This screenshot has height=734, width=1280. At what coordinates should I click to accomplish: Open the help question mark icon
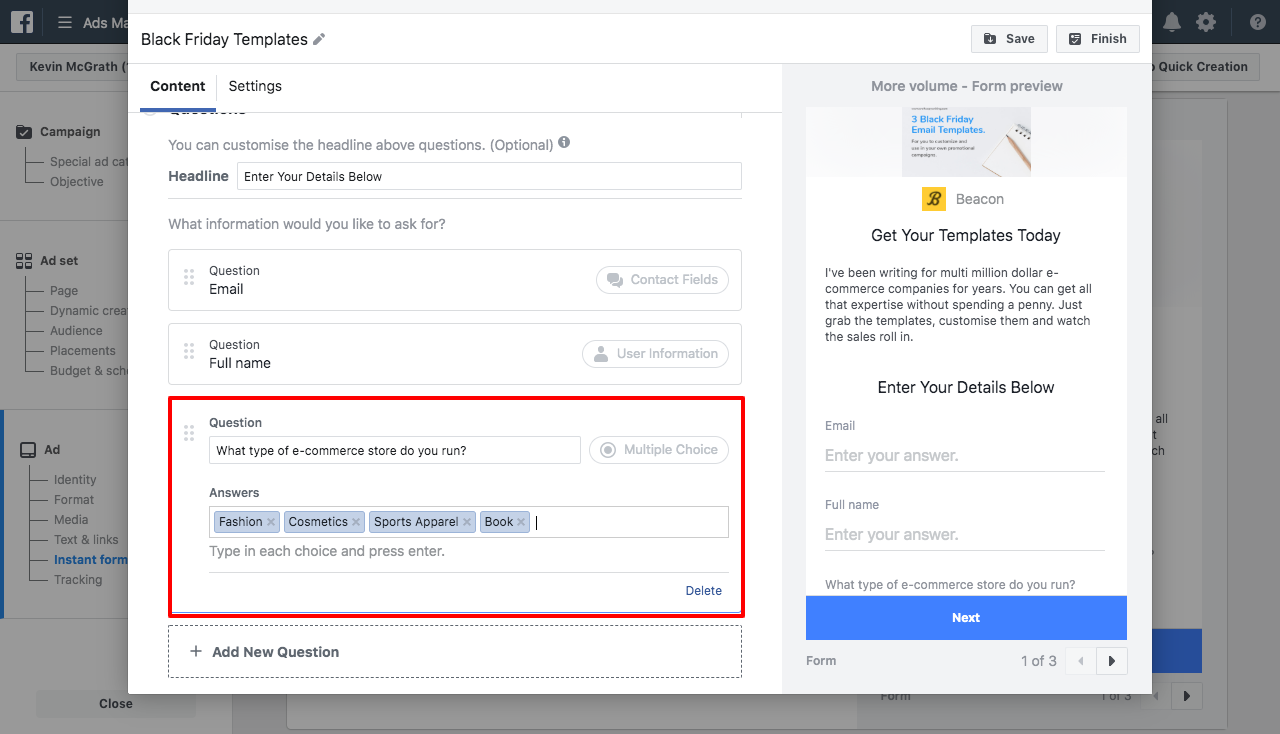click(1257, 21)
